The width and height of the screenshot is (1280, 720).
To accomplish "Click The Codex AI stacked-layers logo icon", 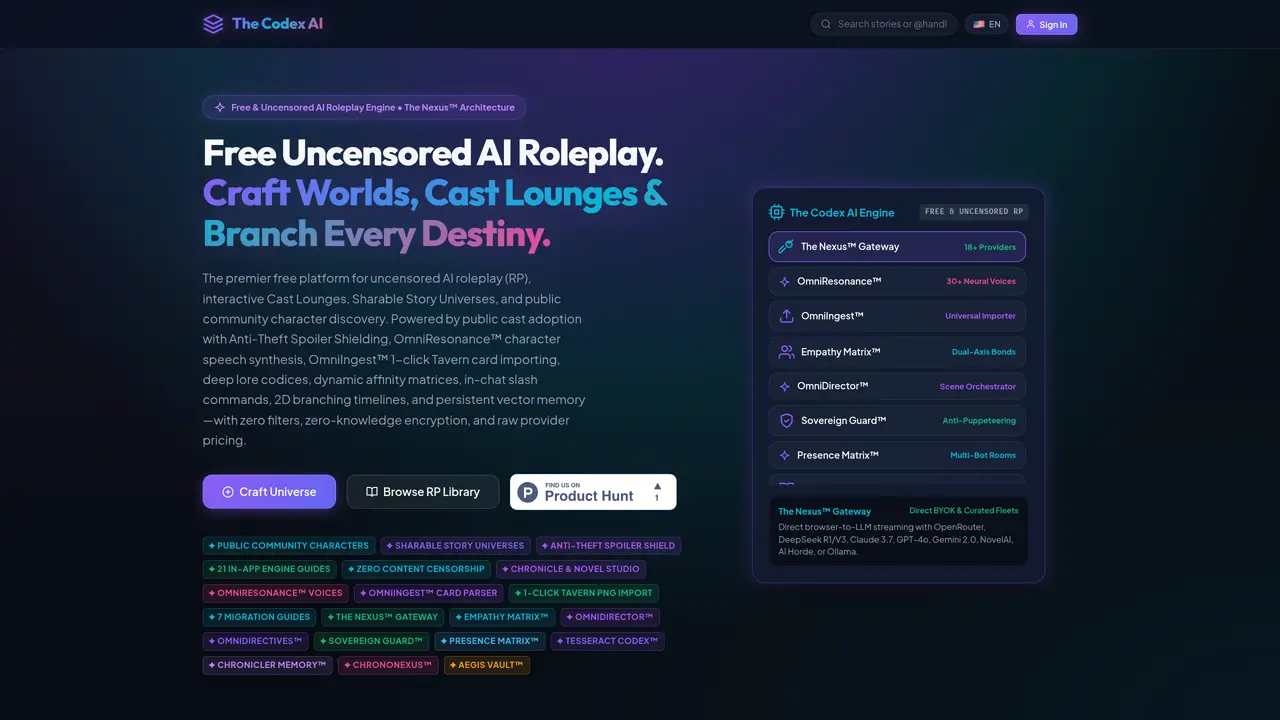I will [213, 24].
